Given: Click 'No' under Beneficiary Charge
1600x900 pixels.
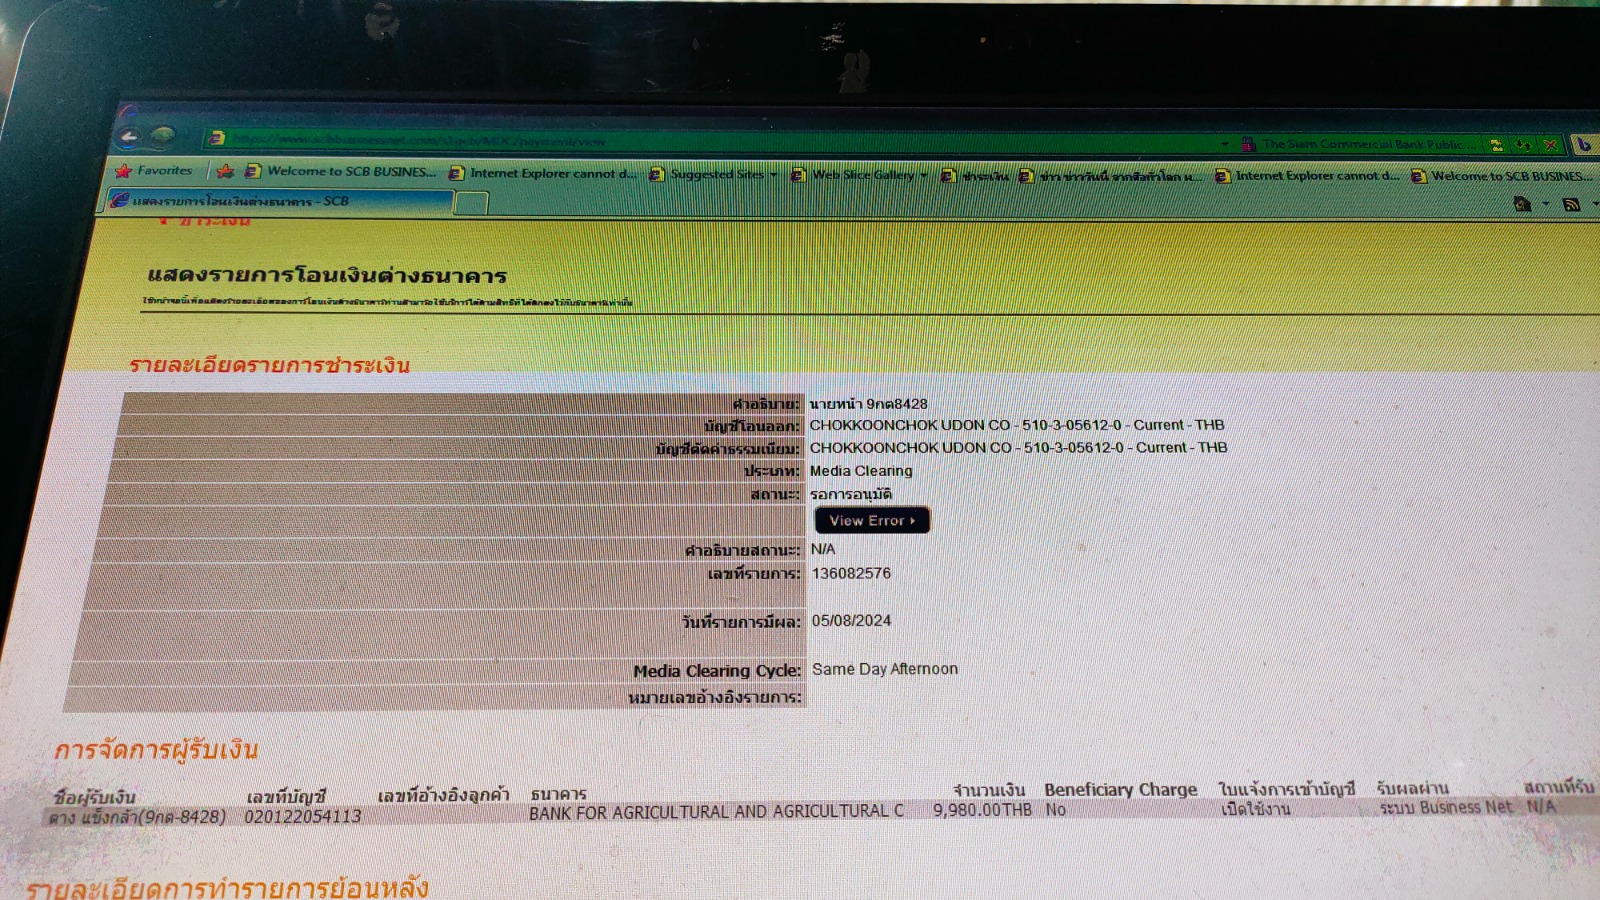Looking at the screenshot, I should (1056, 810).
